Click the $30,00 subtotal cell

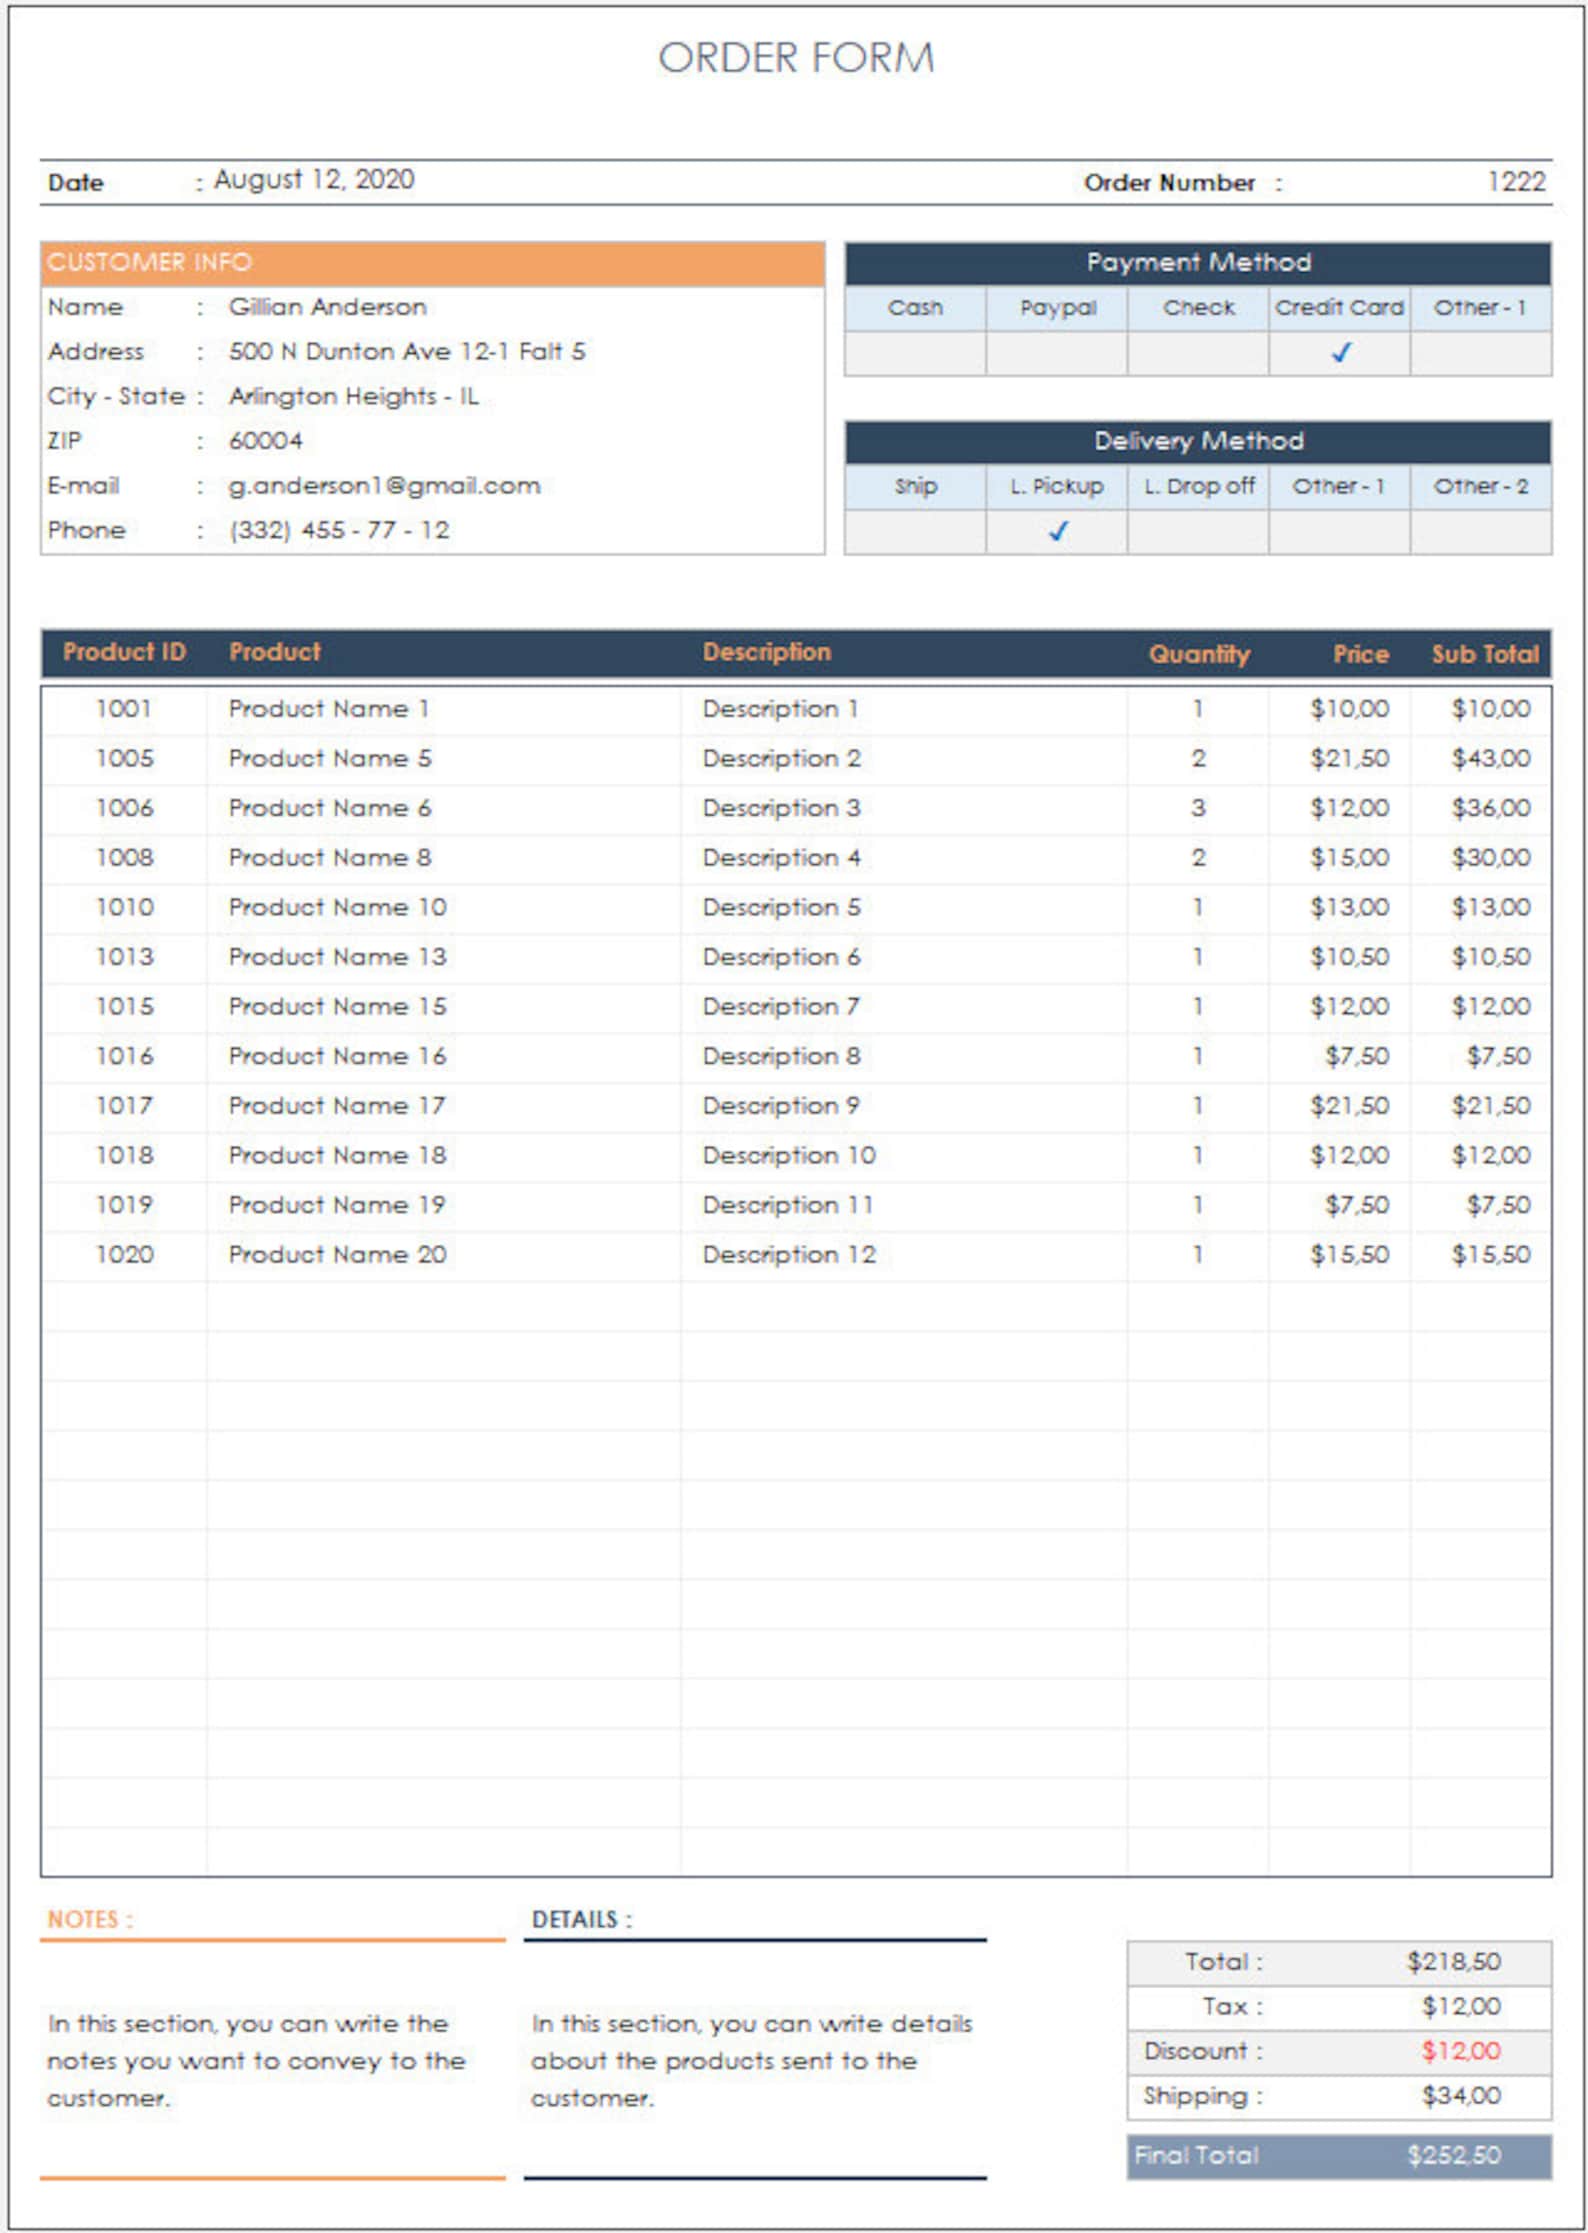click(x=1480, y=858)
